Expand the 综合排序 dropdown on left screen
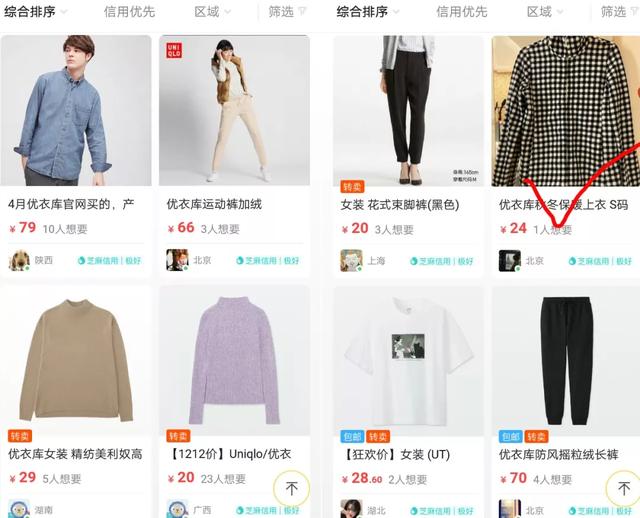This screenshot has width=640, height=518. click(x=36, y=12)
